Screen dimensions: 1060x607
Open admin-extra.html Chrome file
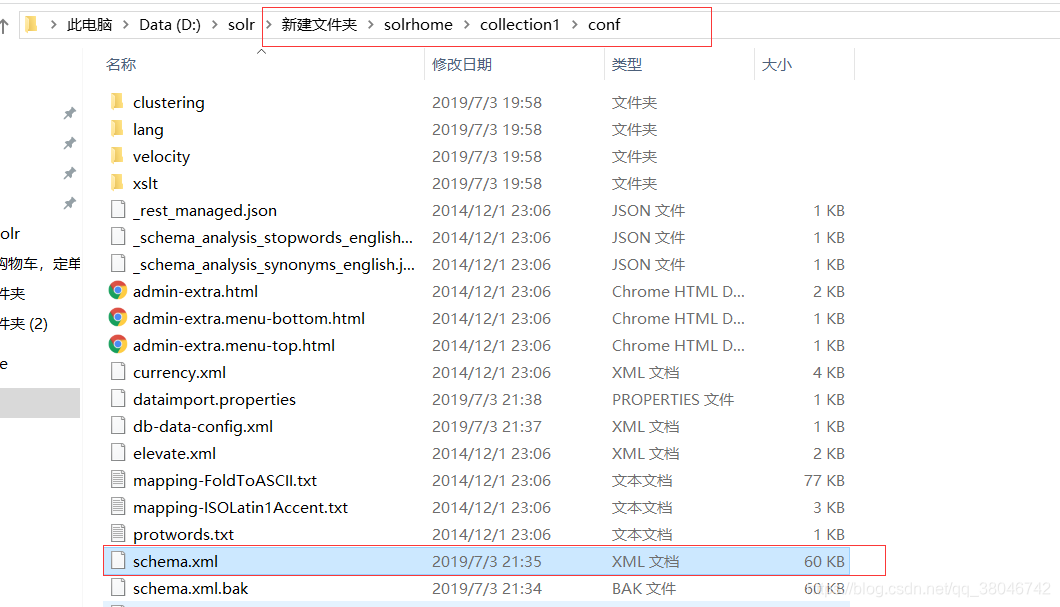(195, 290)
